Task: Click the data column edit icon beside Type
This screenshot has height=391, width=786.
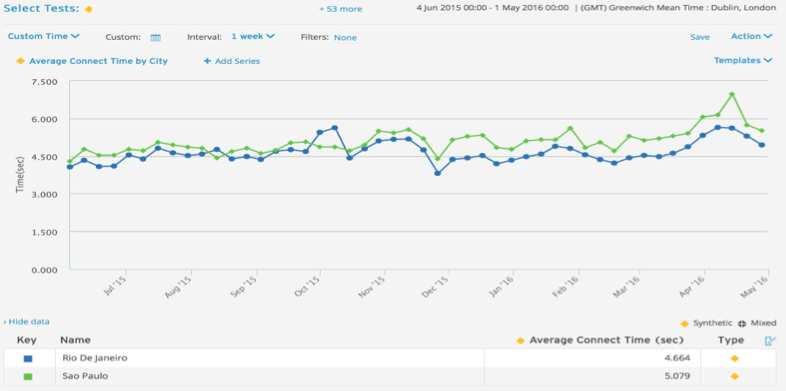Action: (770, 341)
